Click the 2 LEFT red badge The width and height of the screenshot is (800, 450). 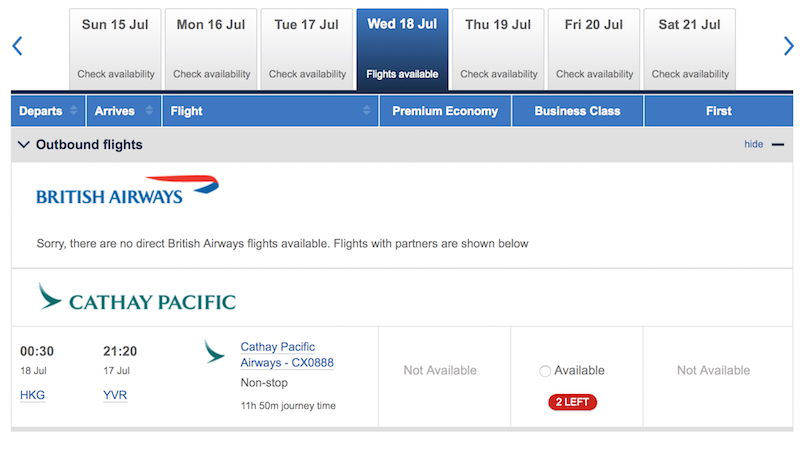tap(572, 402)
